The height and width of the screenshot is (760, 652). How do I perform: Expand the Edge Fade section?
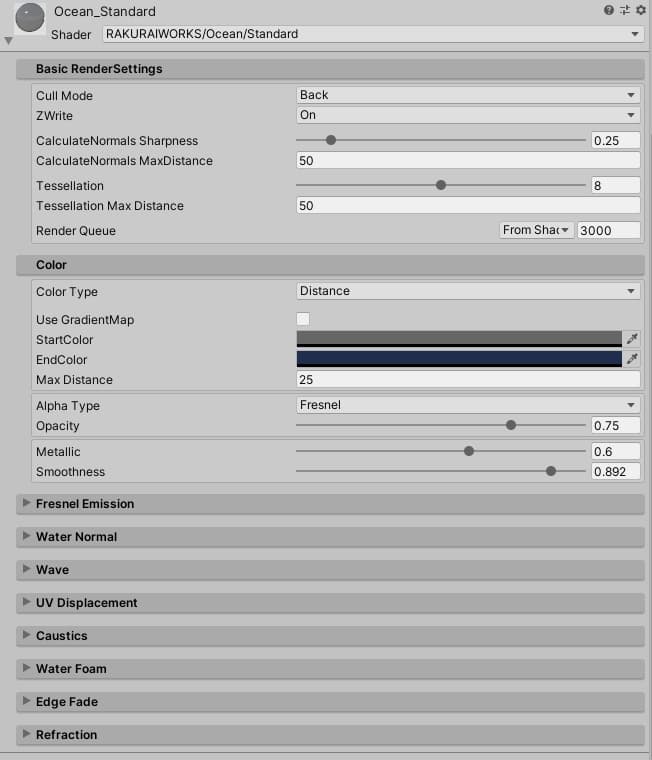pyautogui.click(x=330, y=702)
